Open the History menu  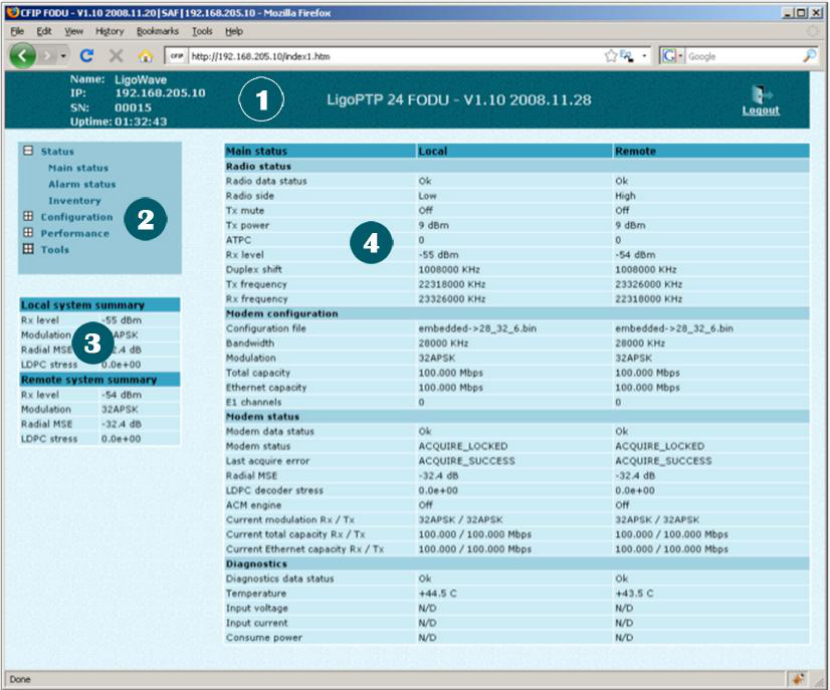point(110,32)
